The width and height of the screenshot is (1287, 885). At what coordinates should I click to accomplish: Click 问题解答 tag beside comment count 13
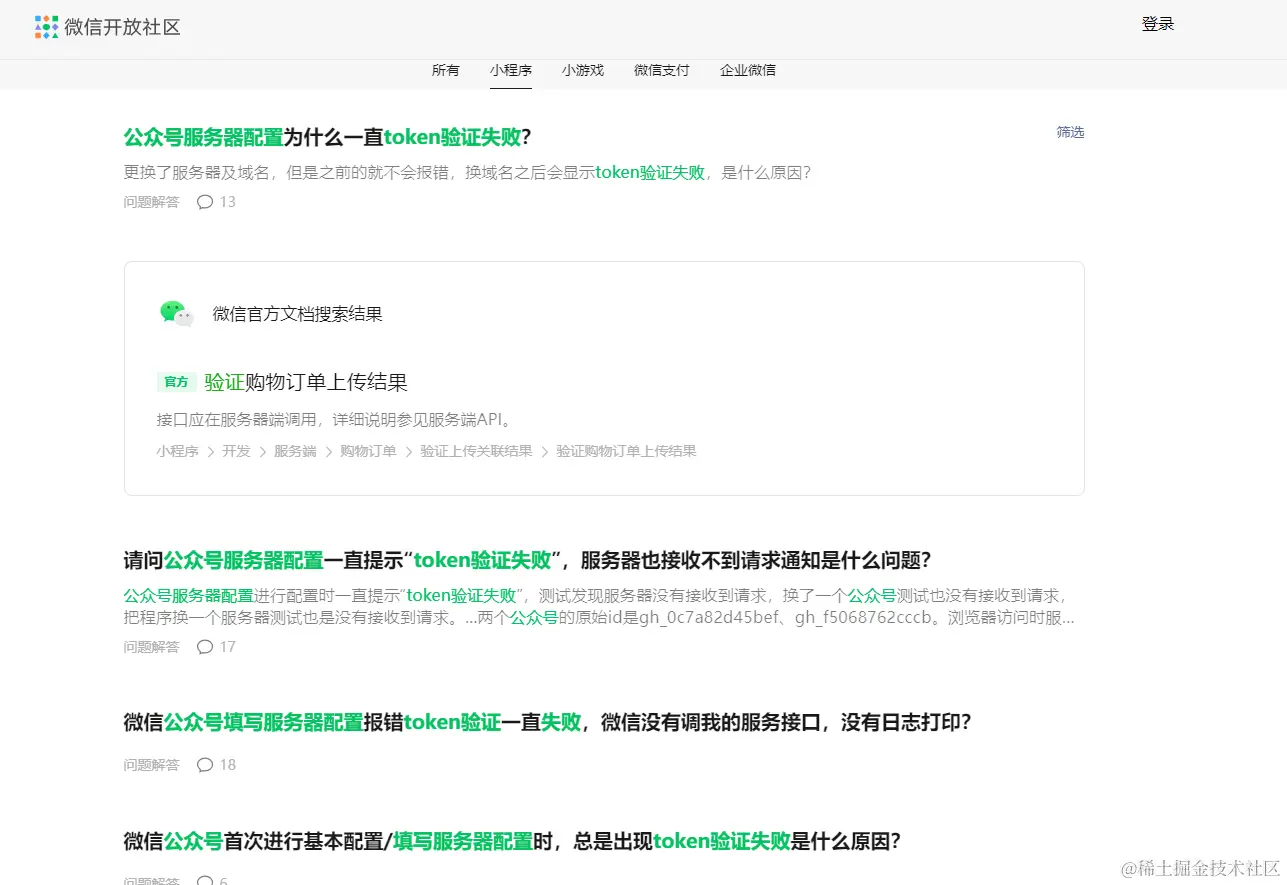click(x=152, y=202)
